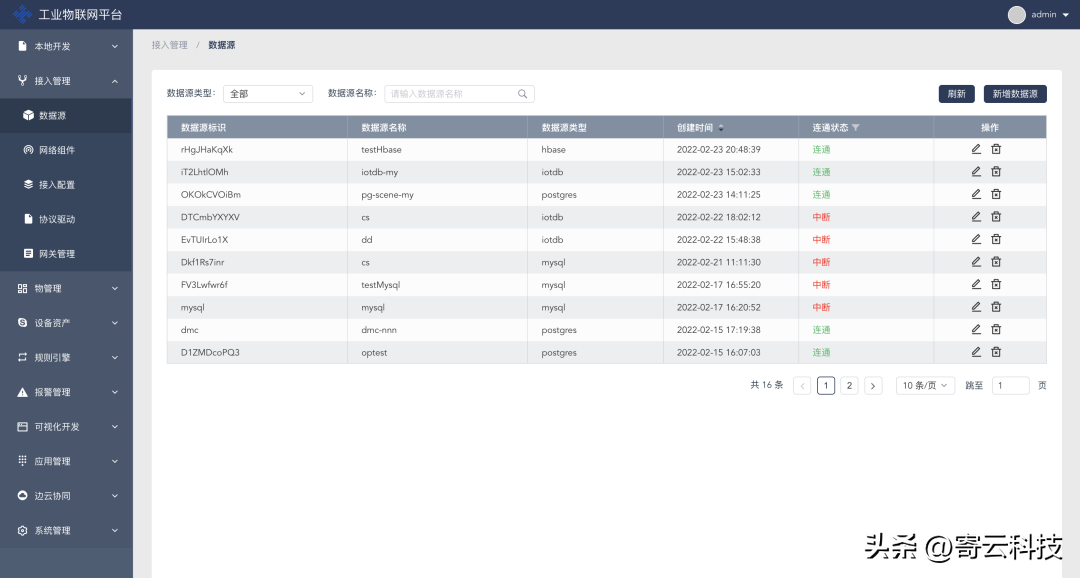This screenshot has height=578, width=1080.
Task: Filter by 连通状态 funnel icon
Action: click(x=856, y=128)
